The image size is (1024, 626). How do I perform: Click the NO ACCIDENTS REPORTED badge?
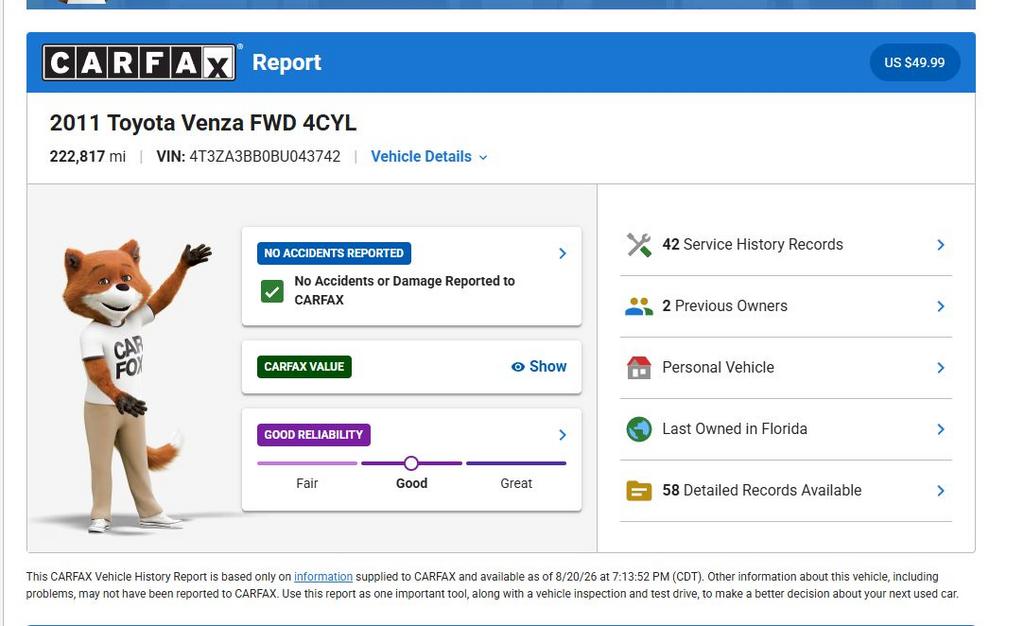334,253
